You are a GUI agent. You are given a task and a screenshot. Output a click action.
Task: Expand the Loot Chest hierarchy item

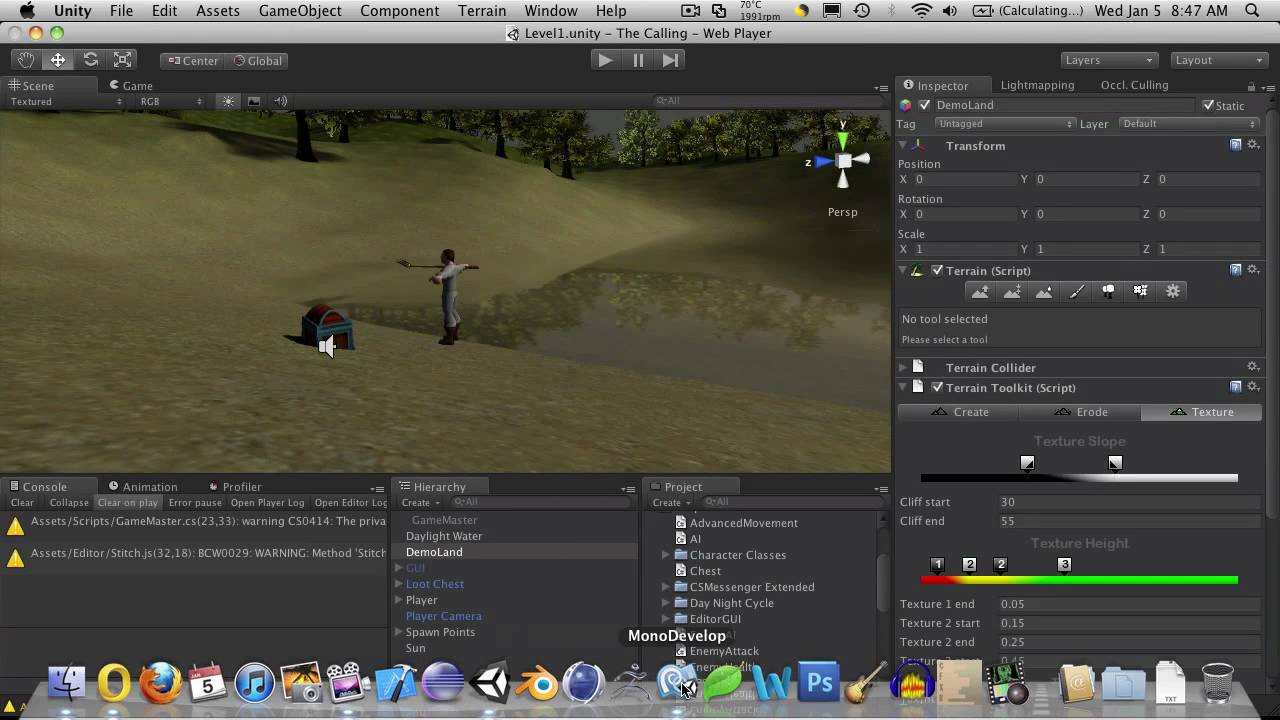pyautogui.click(x=399, y=584)
